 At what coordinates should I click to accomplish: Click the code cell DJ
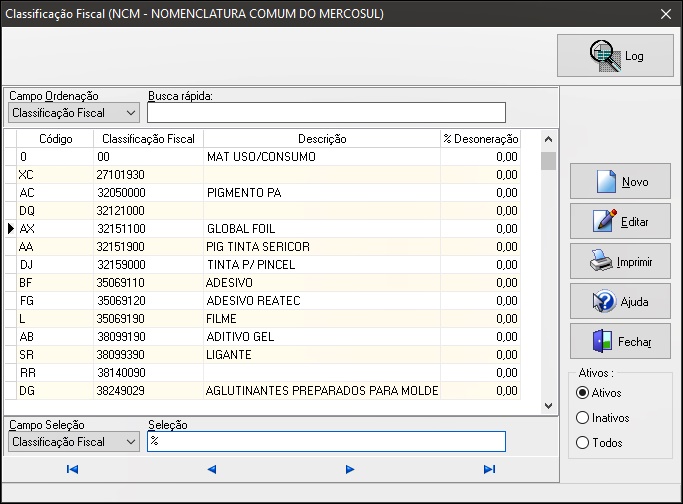pyautogui.click(x=55, y=265)
